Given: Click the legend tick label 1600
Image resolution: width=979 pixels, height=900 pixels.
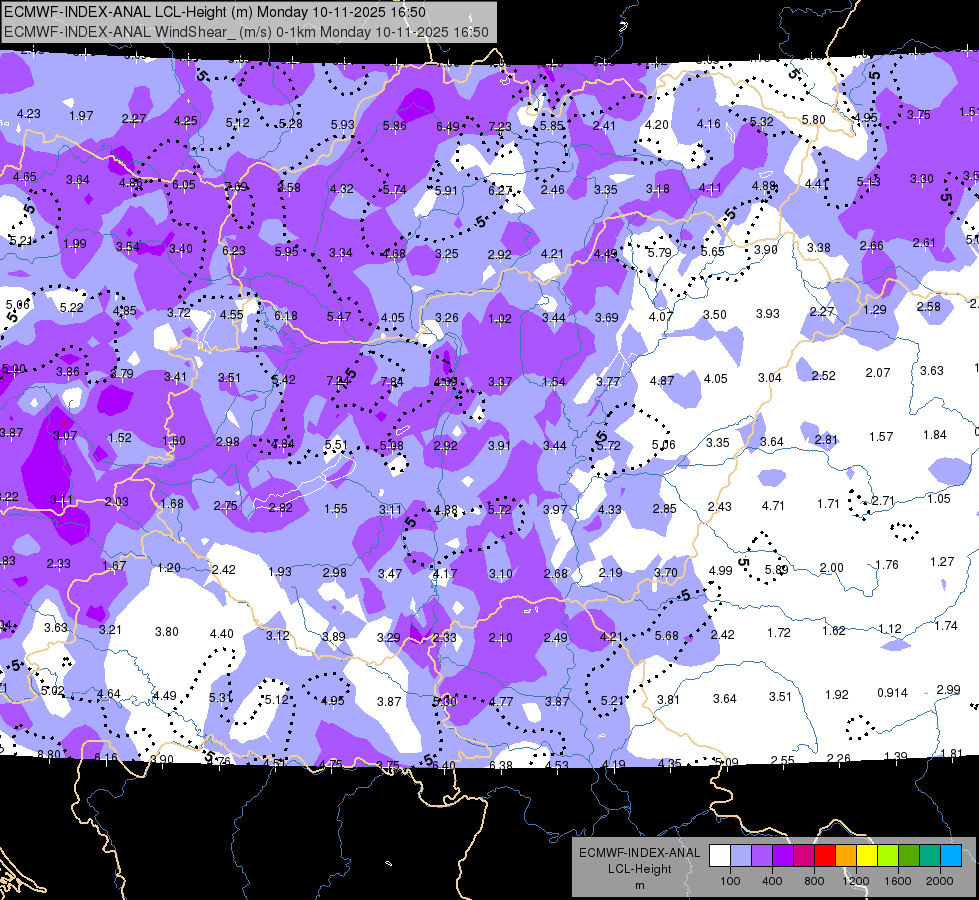Looking at the screenshot, I should point(898,881).
